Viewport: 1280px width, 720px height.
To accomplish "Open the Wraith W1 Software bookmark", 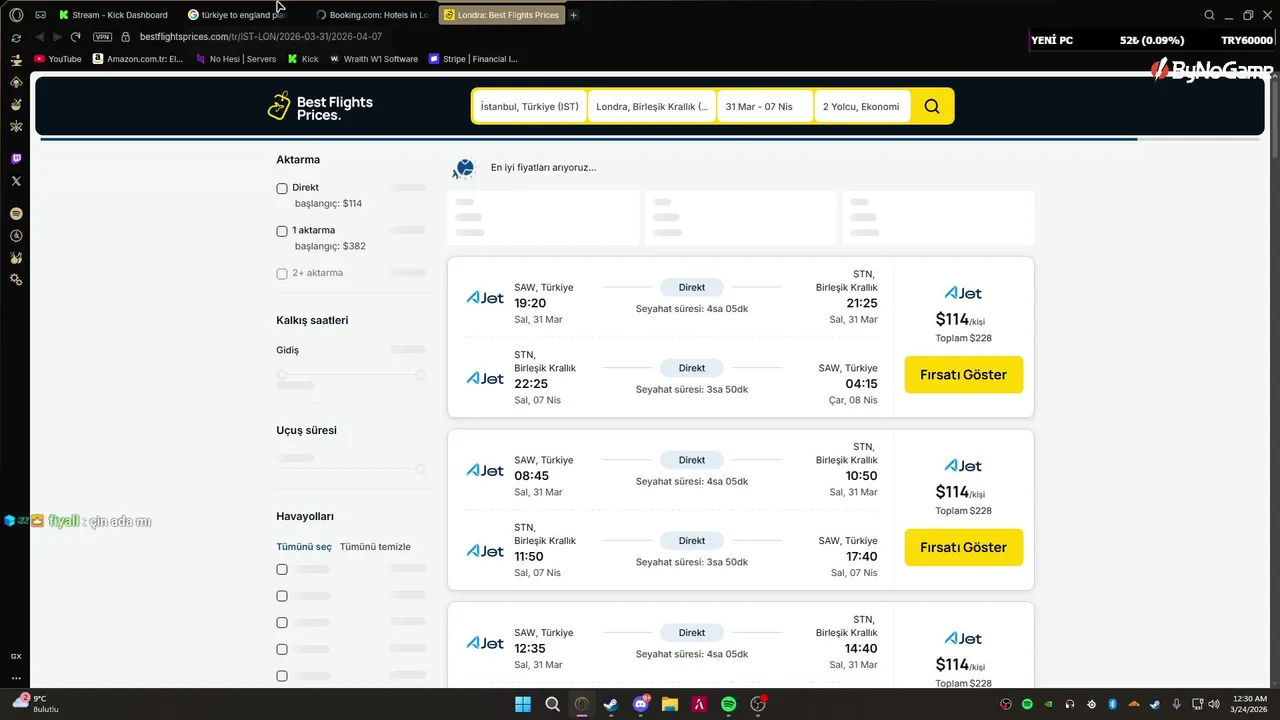I will 374,59.
